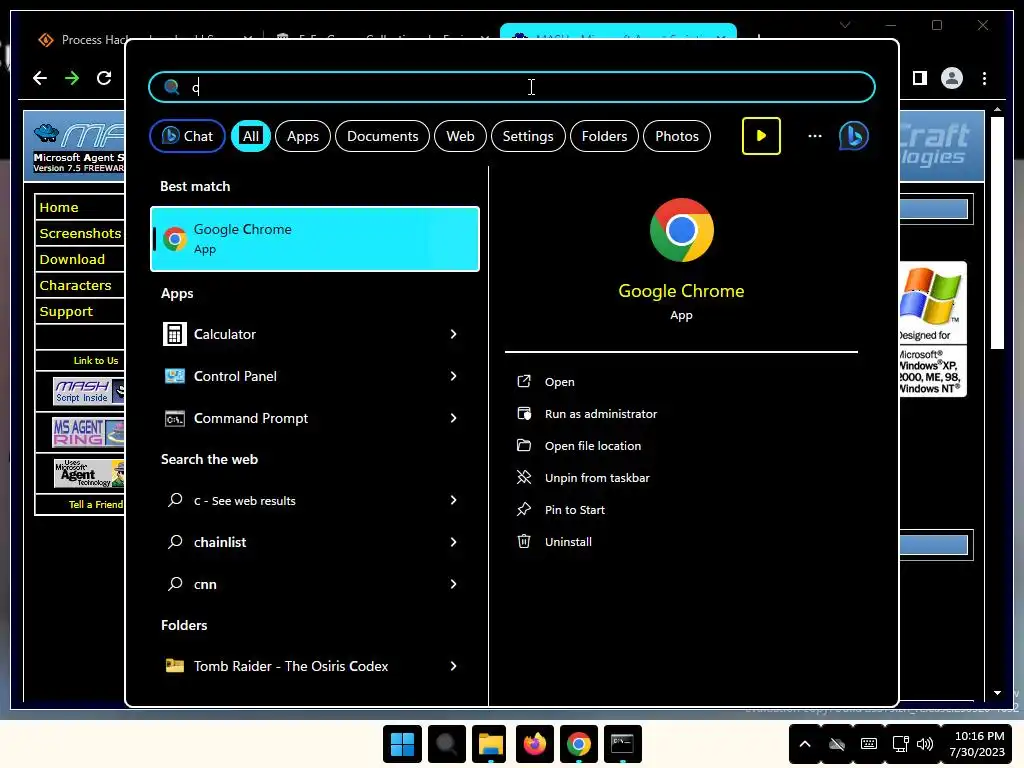Expand cnn web suggestion chevron
Image resolution: width=1024 pixels, height=768 pixels.
tap(453, 584)
